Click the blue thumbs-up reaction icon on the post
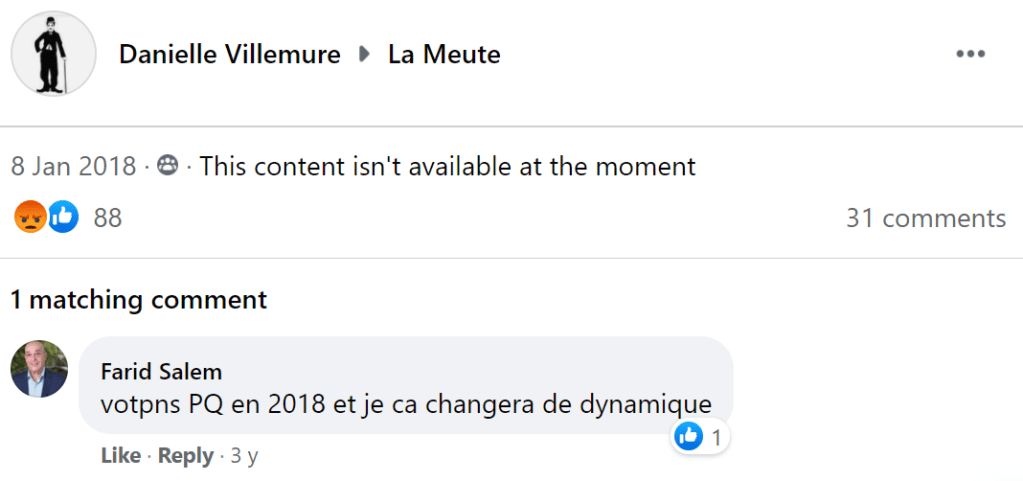This screenshot has width=1023, height=481. [x=63, y=217]
